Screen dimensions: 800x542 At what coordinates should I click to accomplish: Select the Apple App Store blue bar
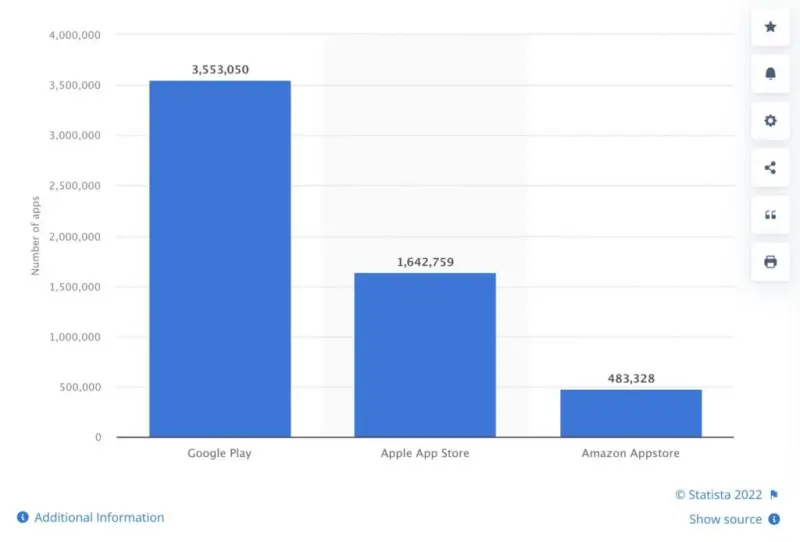pos(425,354)
